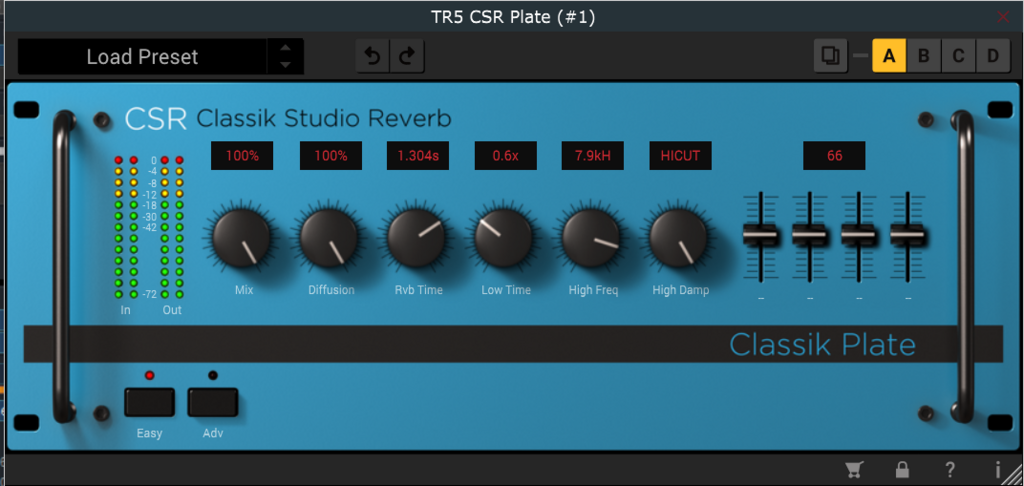Click the third fader handle
Image resolution: width=1024 pixels, height=486 pixels.
point(858,234)
